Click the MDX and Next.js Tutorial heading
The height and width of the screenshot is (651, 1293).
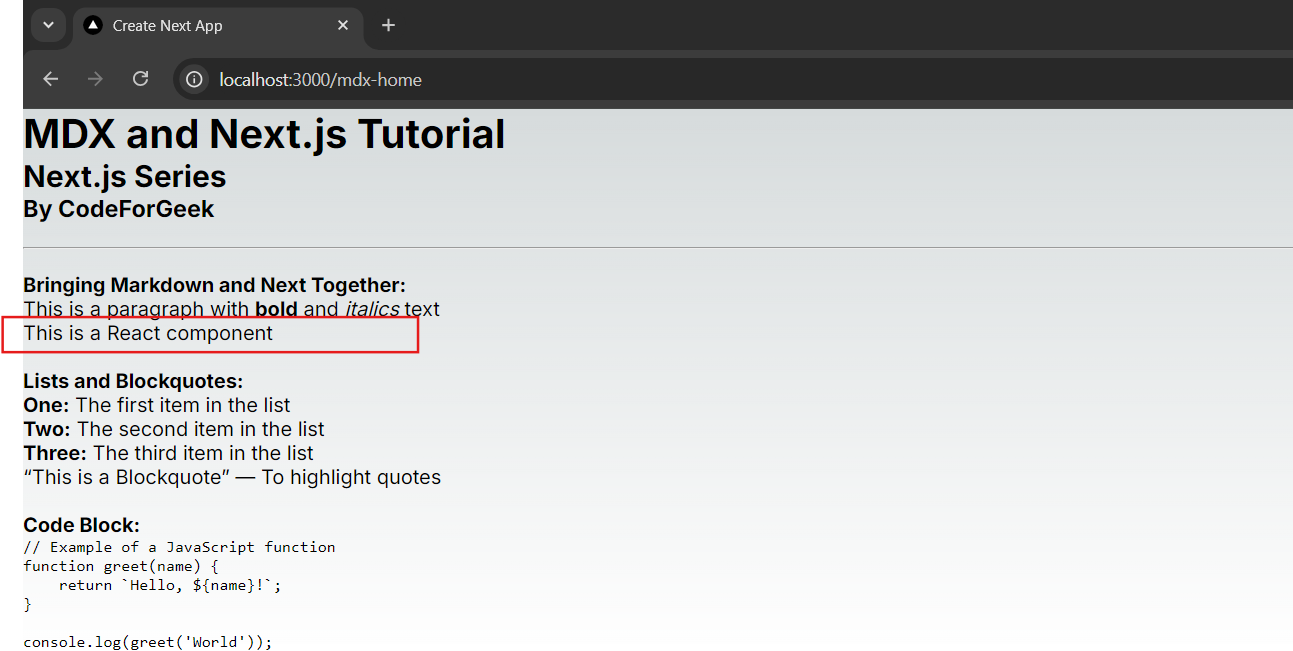click(x=264, y=134)
